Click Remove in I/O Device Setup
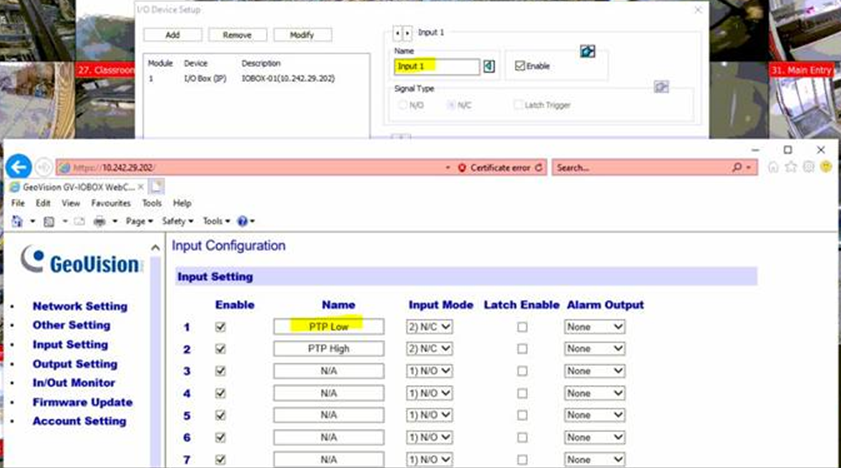This screenshot has height=468, width=841. [237, 35]
